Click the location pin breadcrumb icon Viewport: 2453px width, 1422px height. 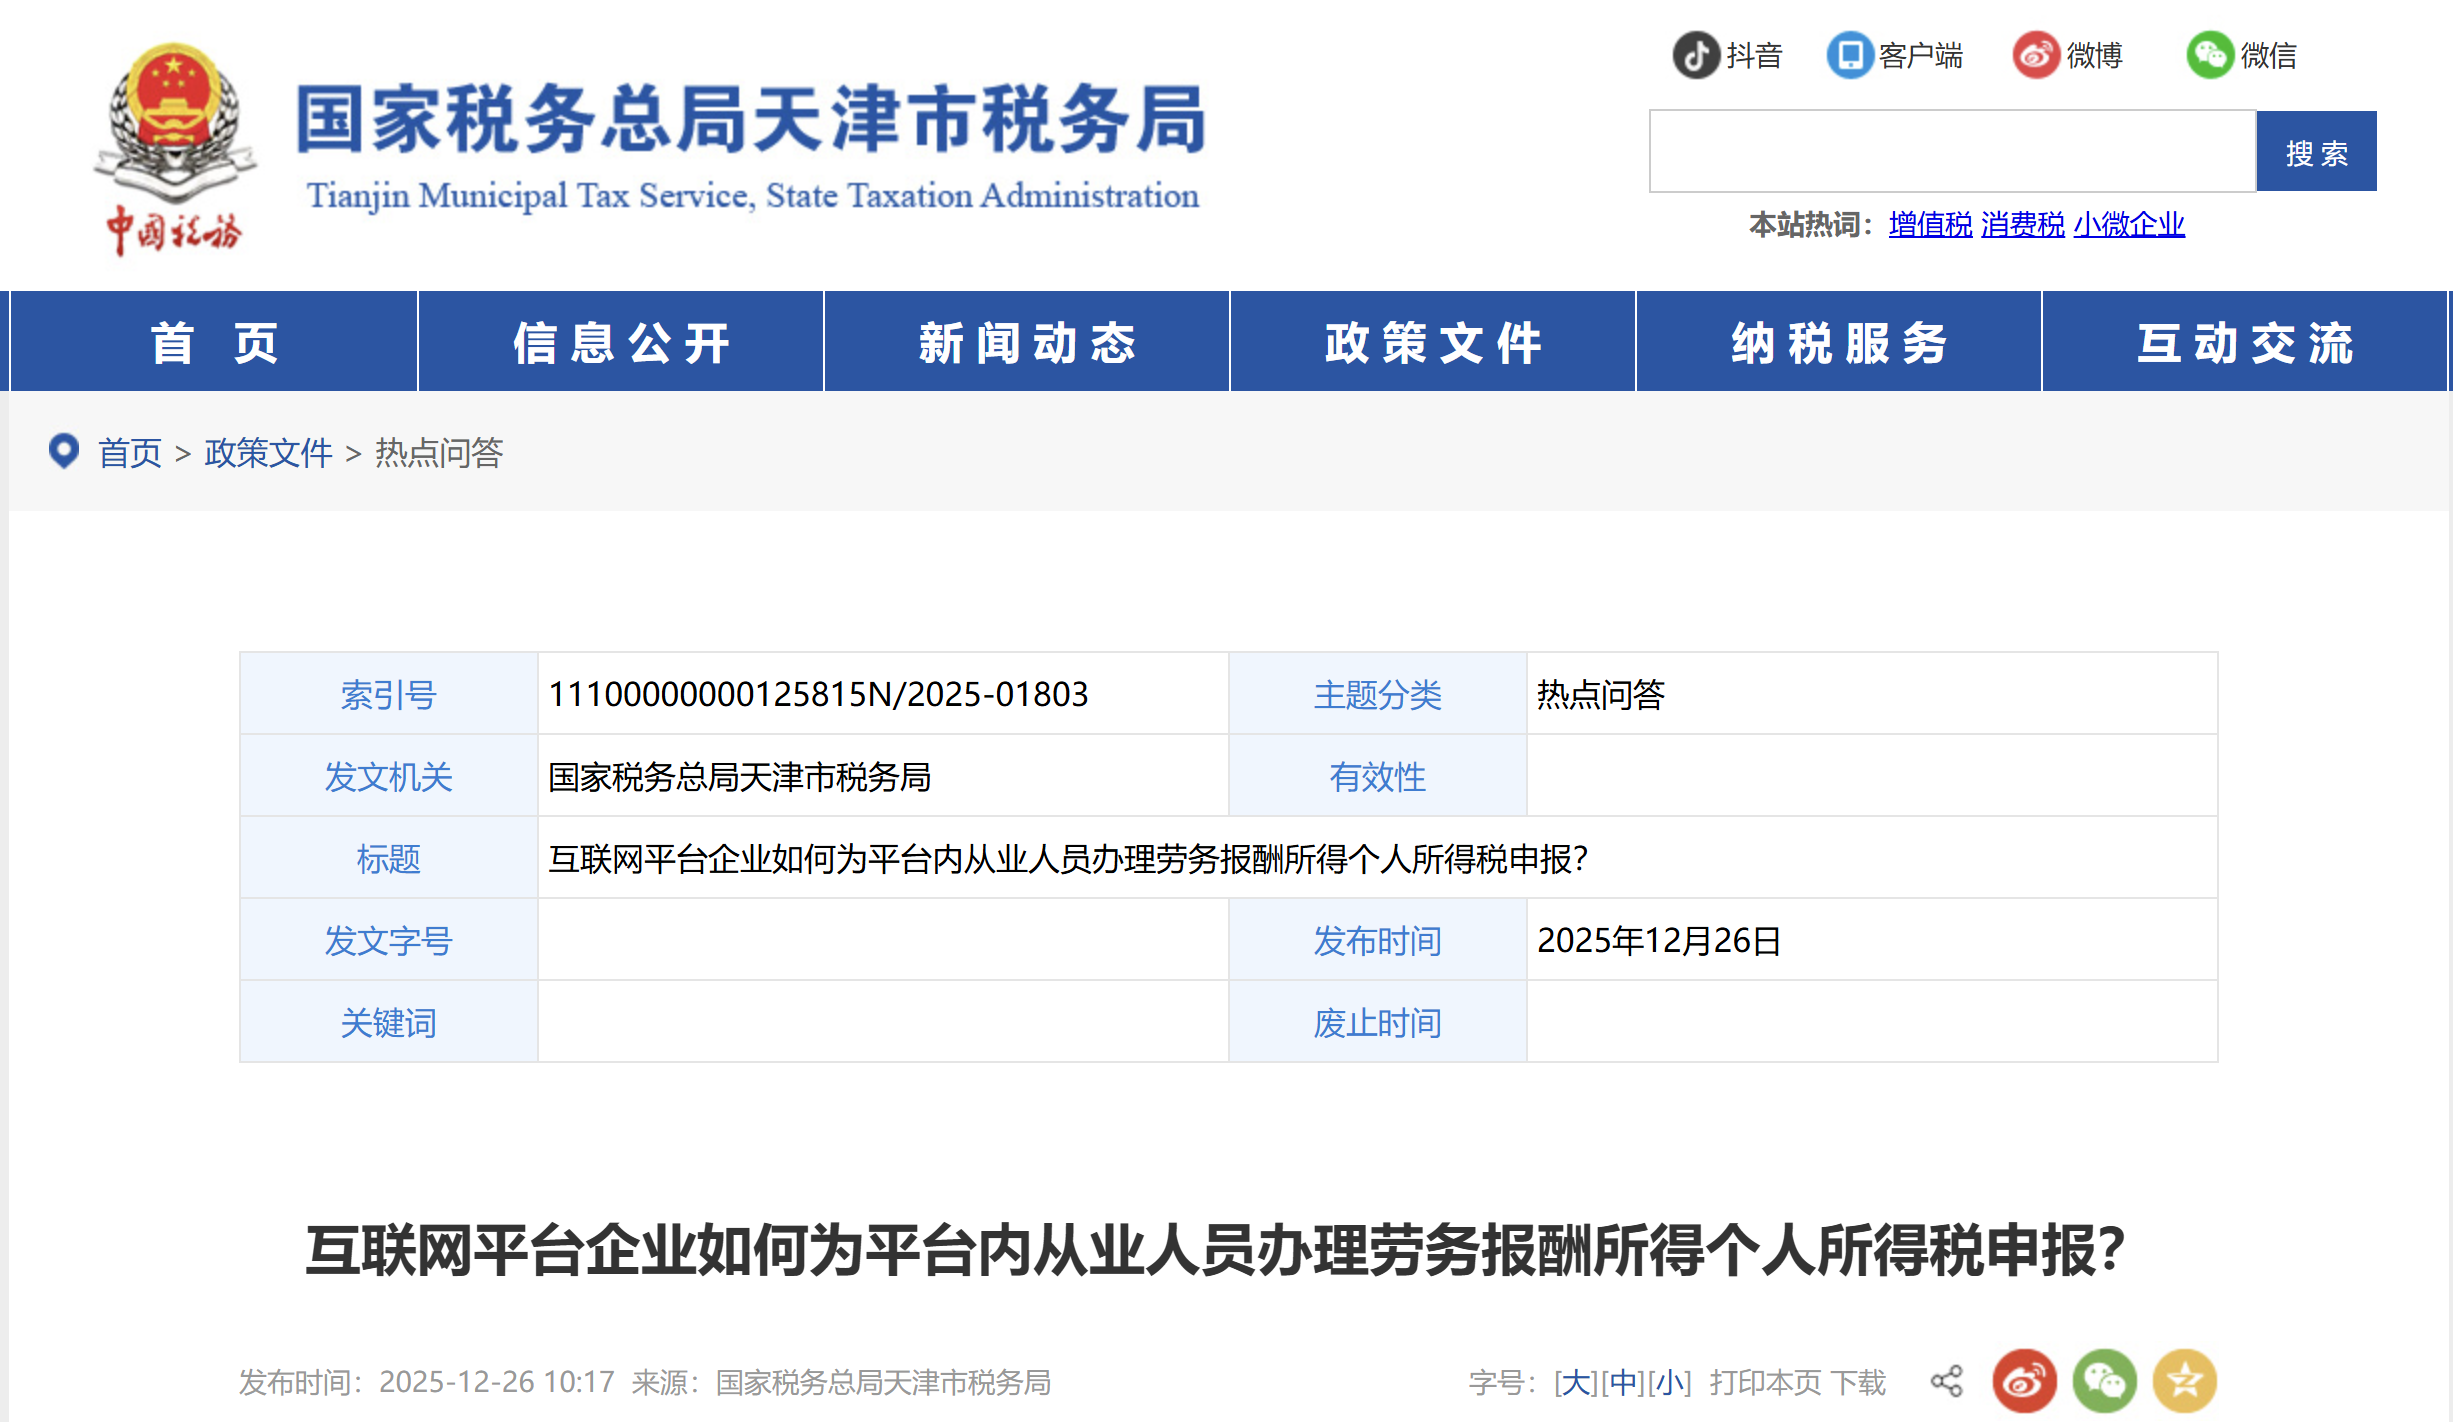pyautogui.click(x=63, y=452)
